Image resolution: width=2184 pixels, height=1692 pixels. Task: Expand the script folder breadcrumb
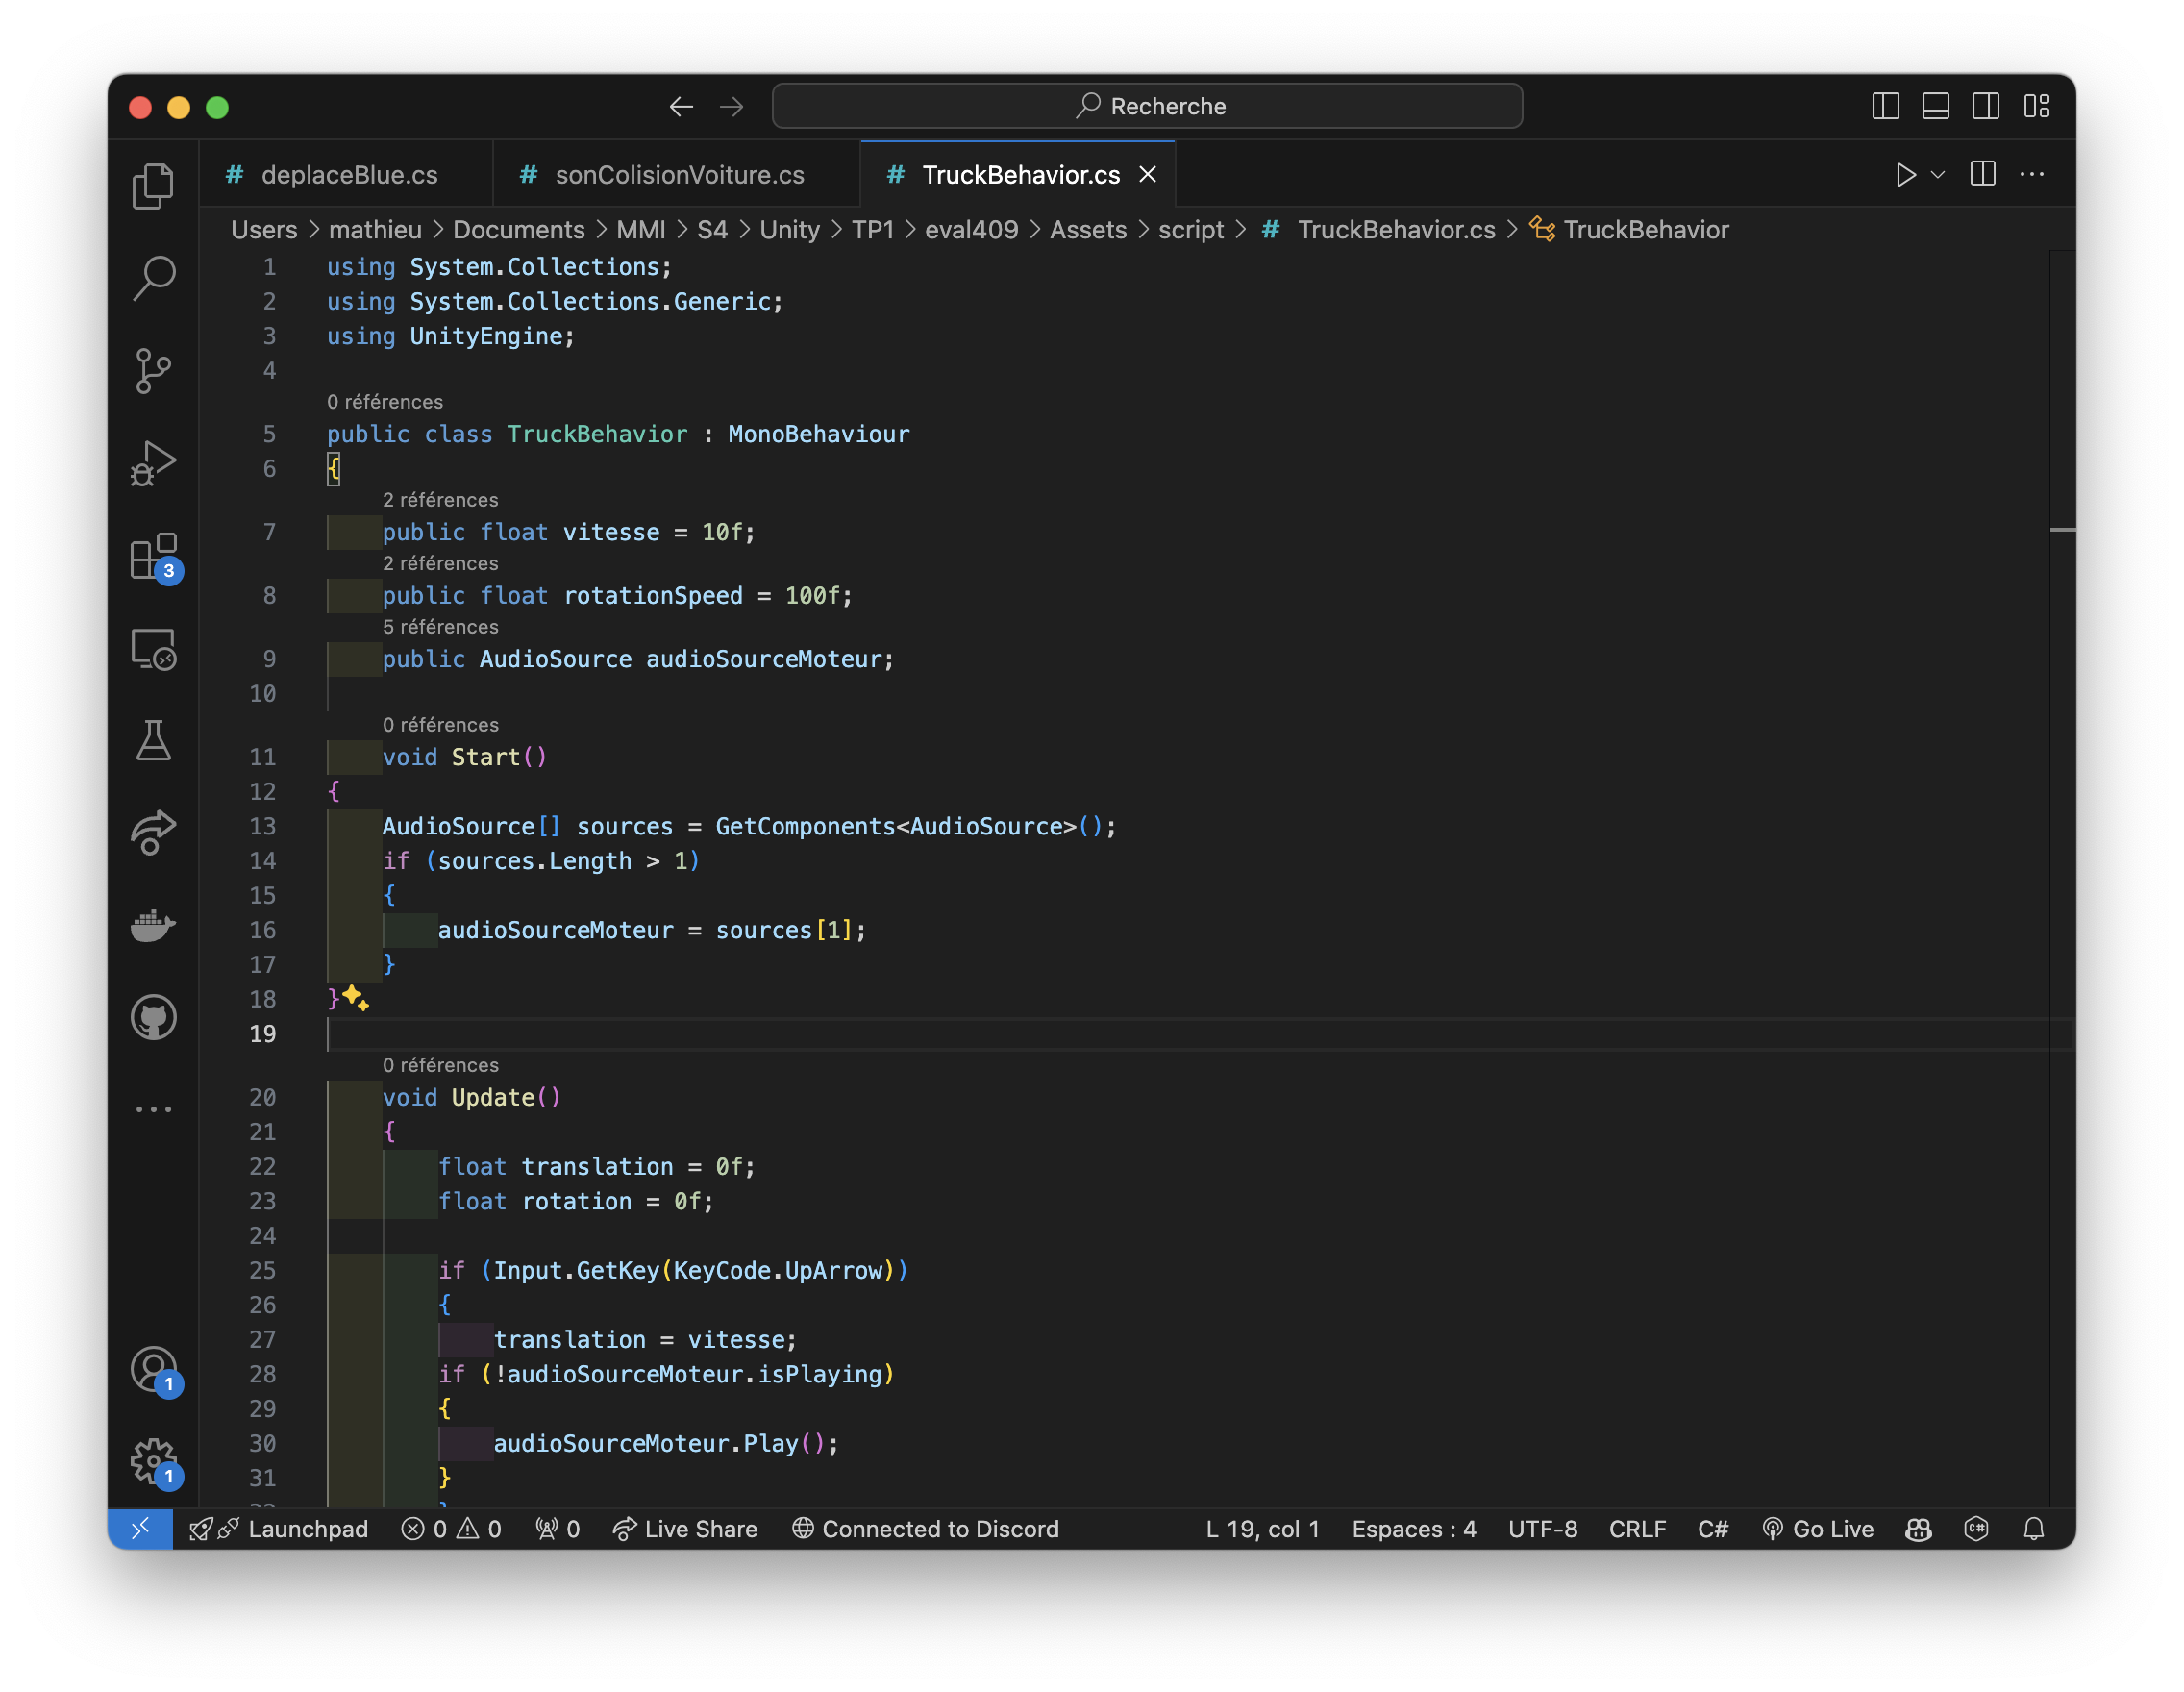(x=1191, y=230)
